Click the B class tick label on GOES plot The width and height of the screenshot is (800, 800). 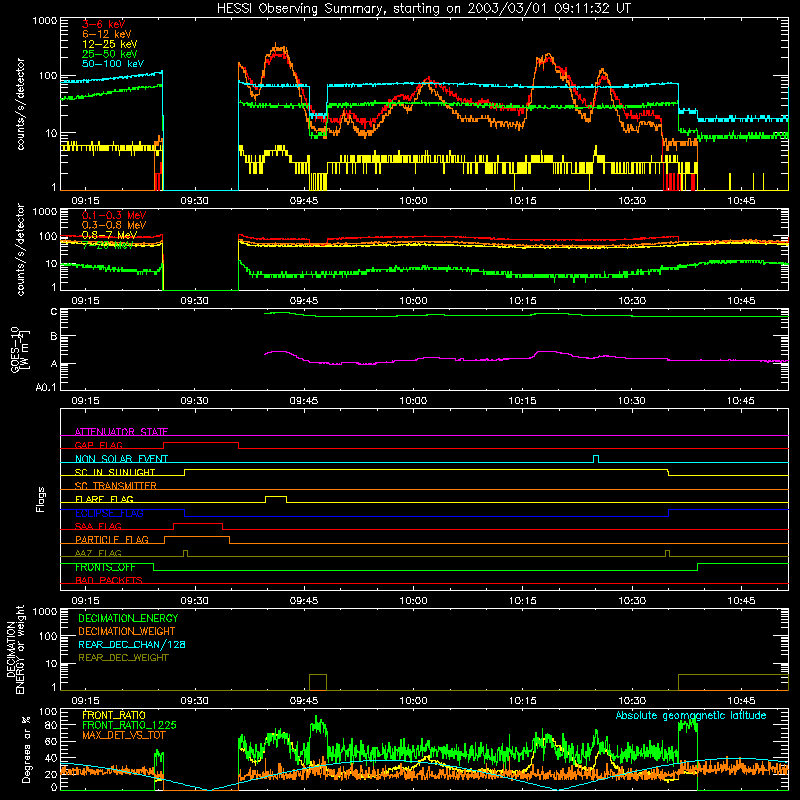point(54,336)
